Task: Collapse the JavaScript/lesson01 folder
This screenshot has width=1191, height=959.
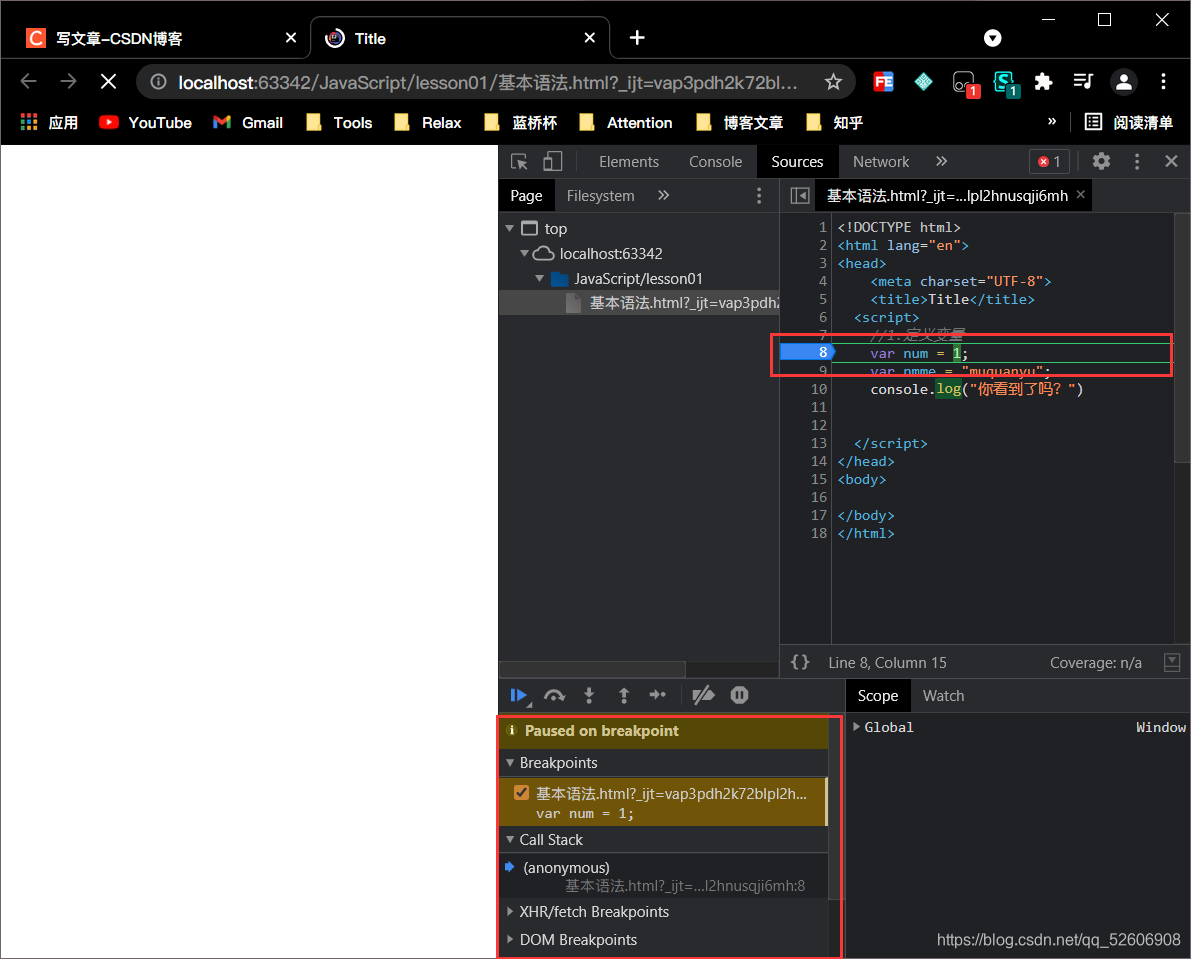Action: click(539, 279)
